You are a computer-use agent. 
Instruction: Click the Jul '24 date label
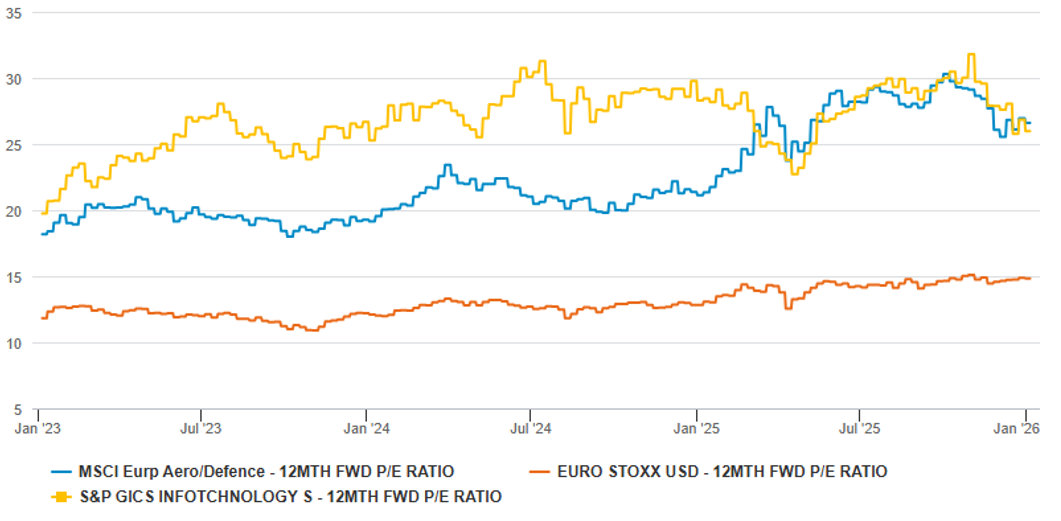tap(531, 428)
